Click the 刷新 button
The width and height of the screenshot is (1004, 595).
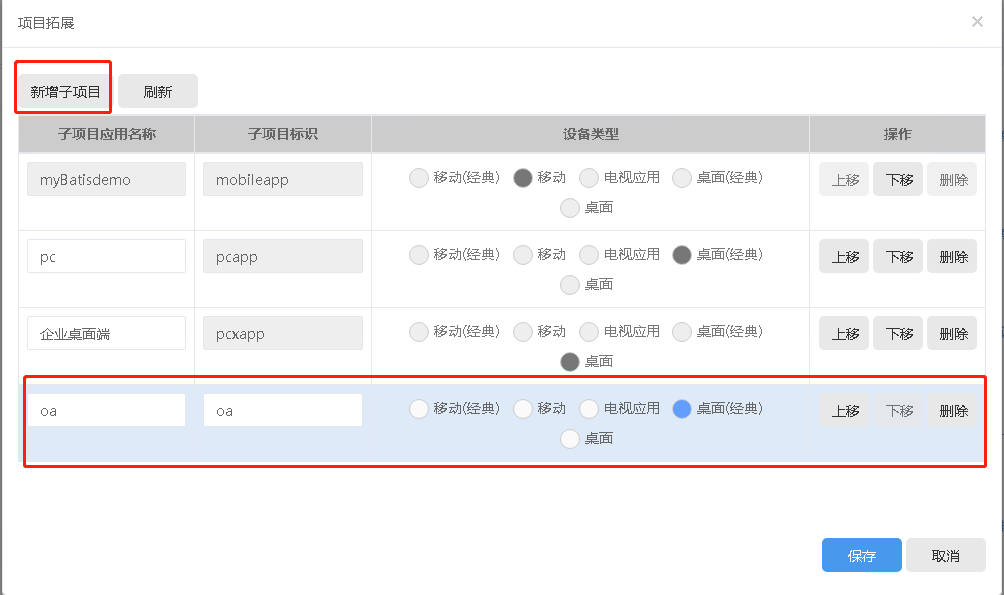[x=158, y=92]
